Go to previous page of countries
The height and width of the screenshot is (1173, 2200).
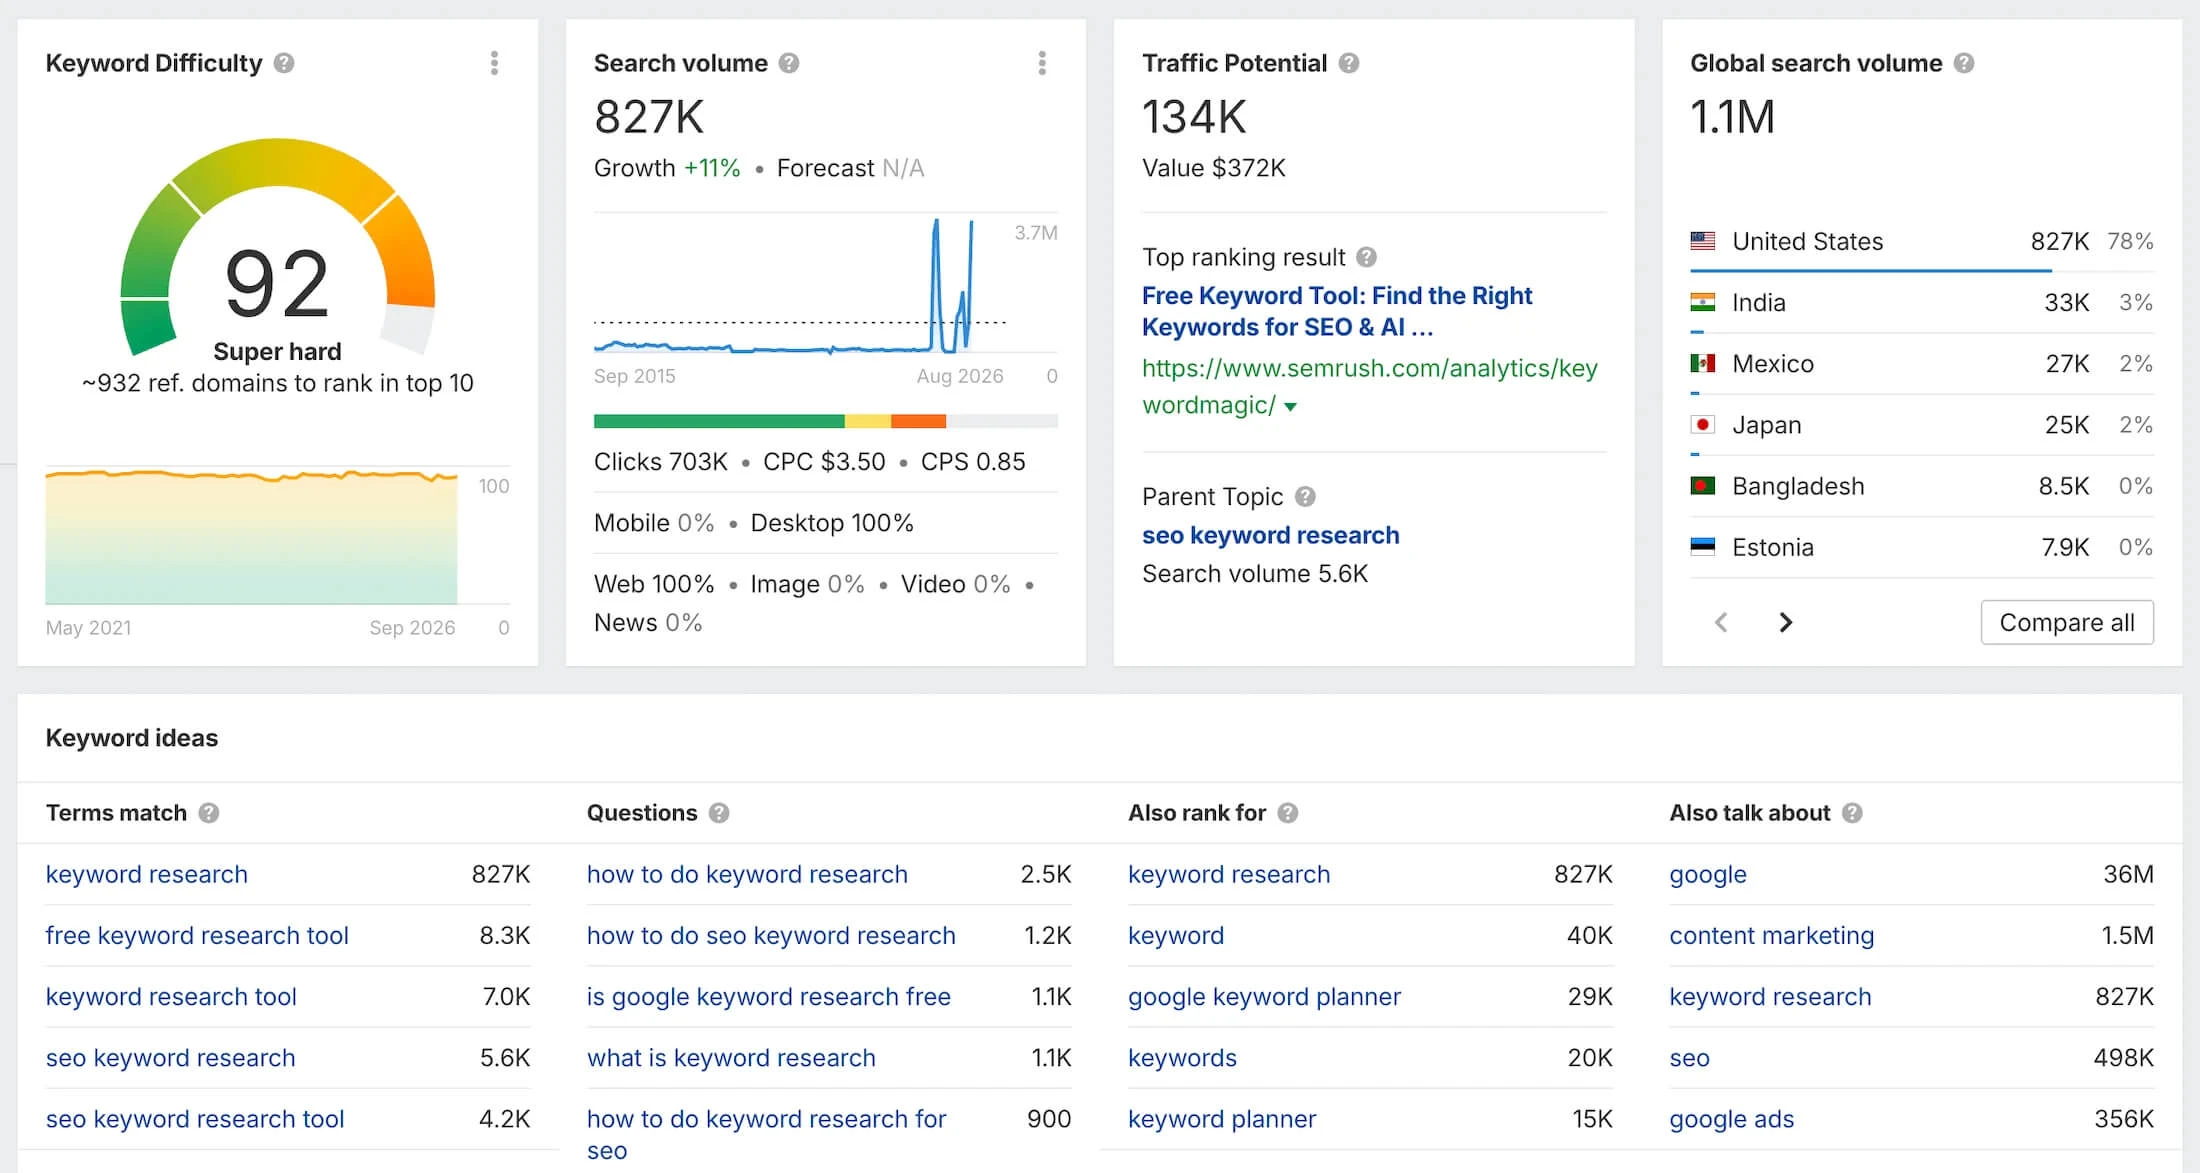[1721, 622]
